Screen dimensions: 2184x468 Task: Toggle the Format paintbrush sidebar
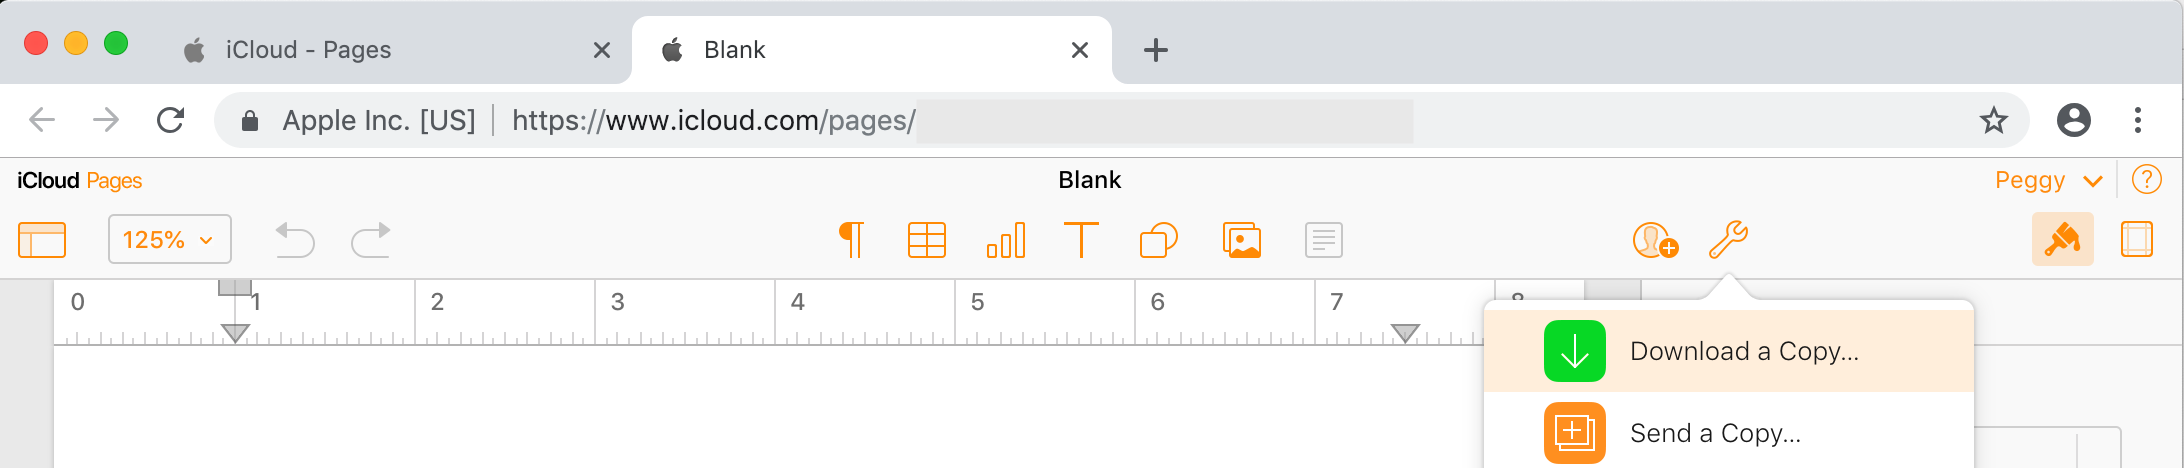(2062, 240)
